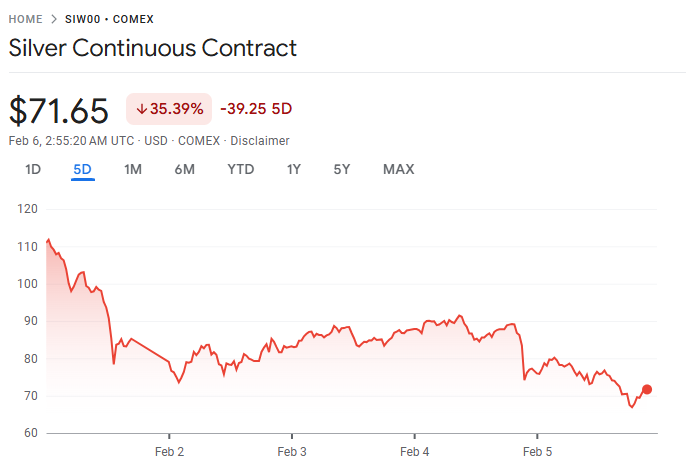Click the HOME breadcrumb link
The image size is (686, 472).
pos(26,19)
